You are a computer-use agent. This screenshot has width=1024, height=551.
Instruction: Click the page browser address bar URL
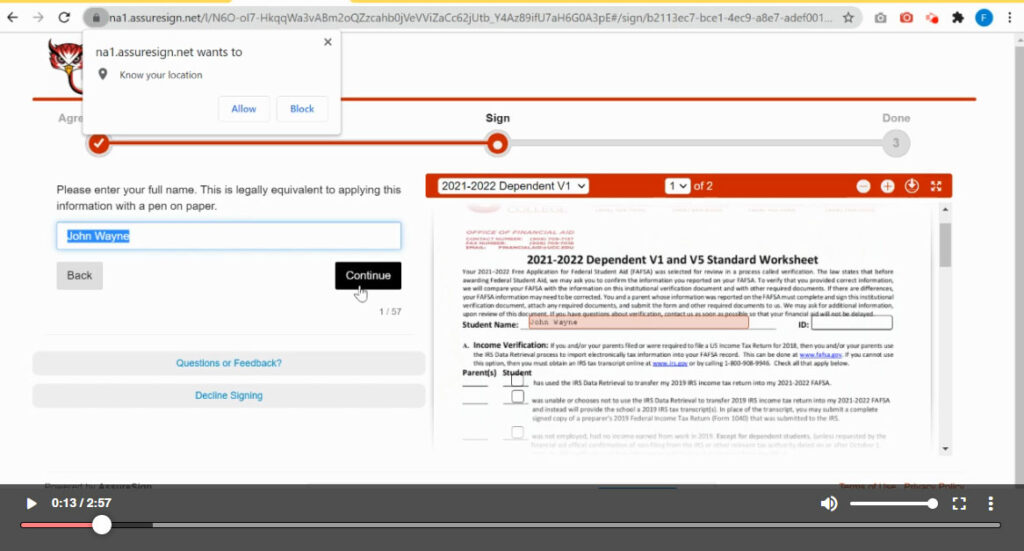470,18
